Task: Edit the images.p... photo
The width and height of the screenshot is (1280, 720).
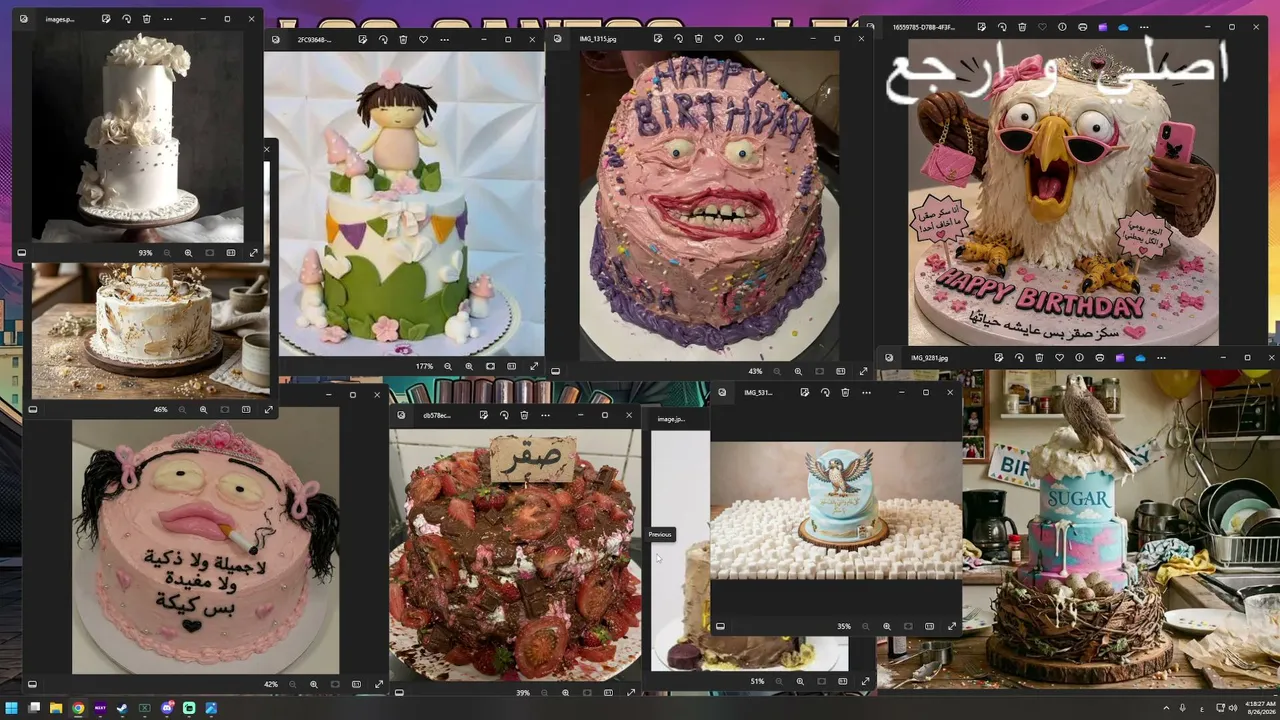Action: tap(106, 19)
